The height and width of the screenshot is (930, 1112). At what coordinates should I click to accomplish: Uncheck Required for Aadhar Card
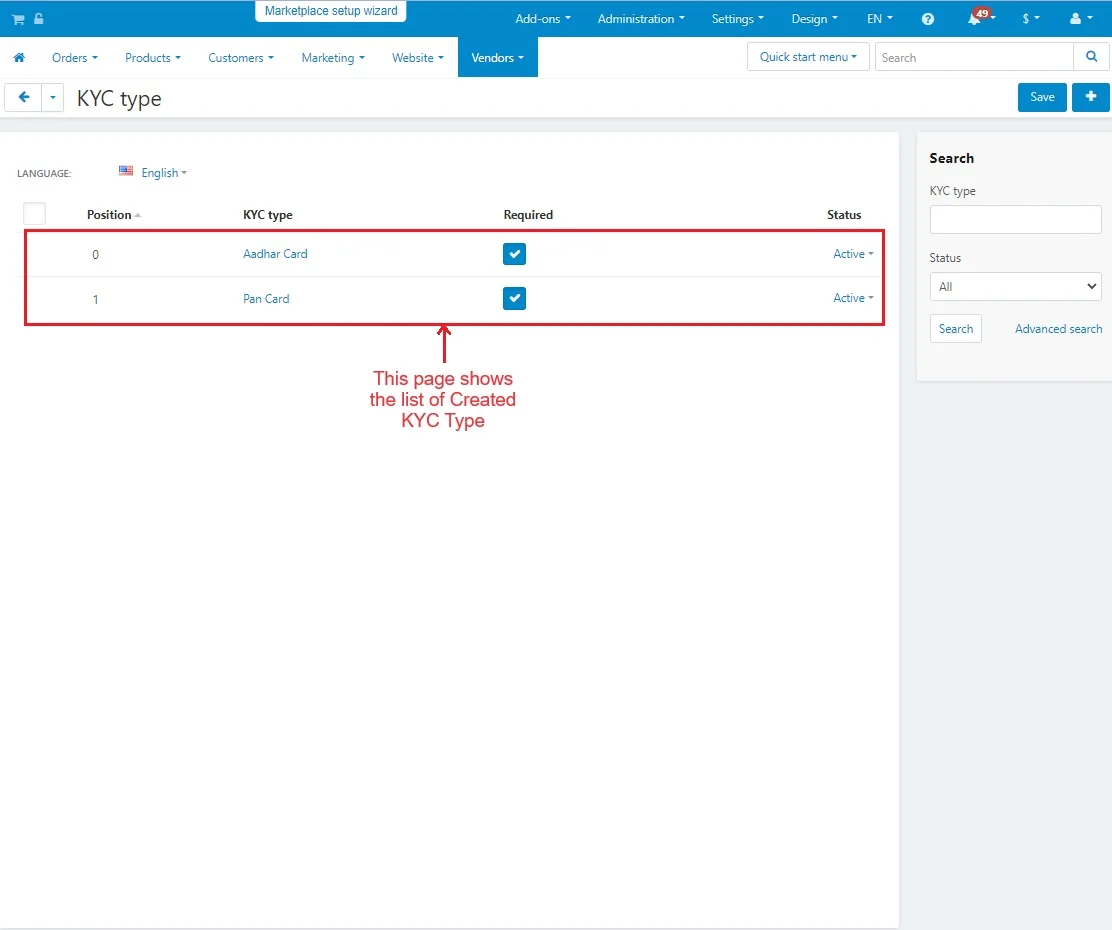[x=514, y=254]
